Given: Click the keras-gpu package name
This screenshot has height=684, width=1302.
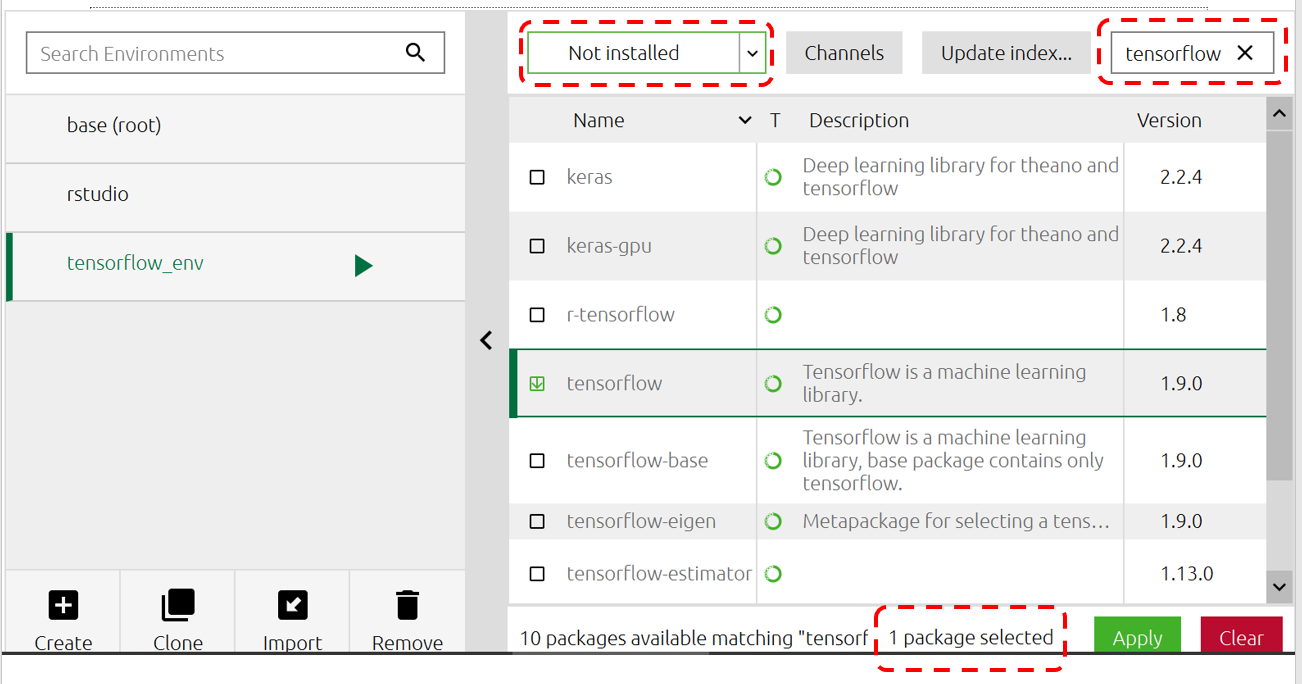Looking at the screenshot, I should pos(609,245).
